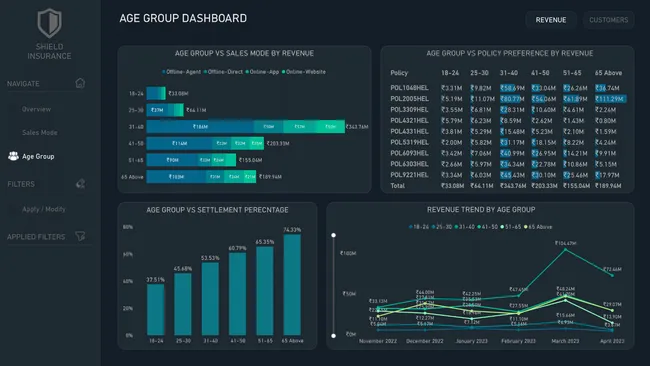The width and height of the screenshot is (650, 366).
Task: Click the top handle of revenue trend zoom slider
Action: [333, 235]
